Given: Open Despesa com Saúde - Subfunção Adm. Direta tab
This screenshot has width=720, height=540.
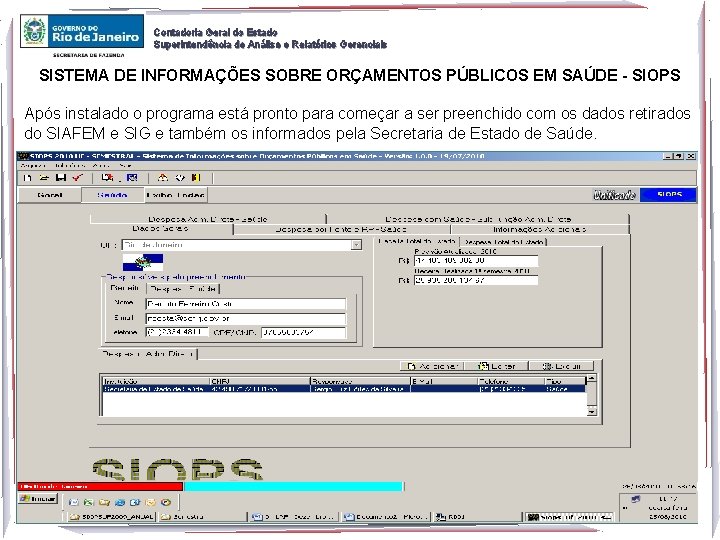Looking at the screenshot, I should (478, 219).
